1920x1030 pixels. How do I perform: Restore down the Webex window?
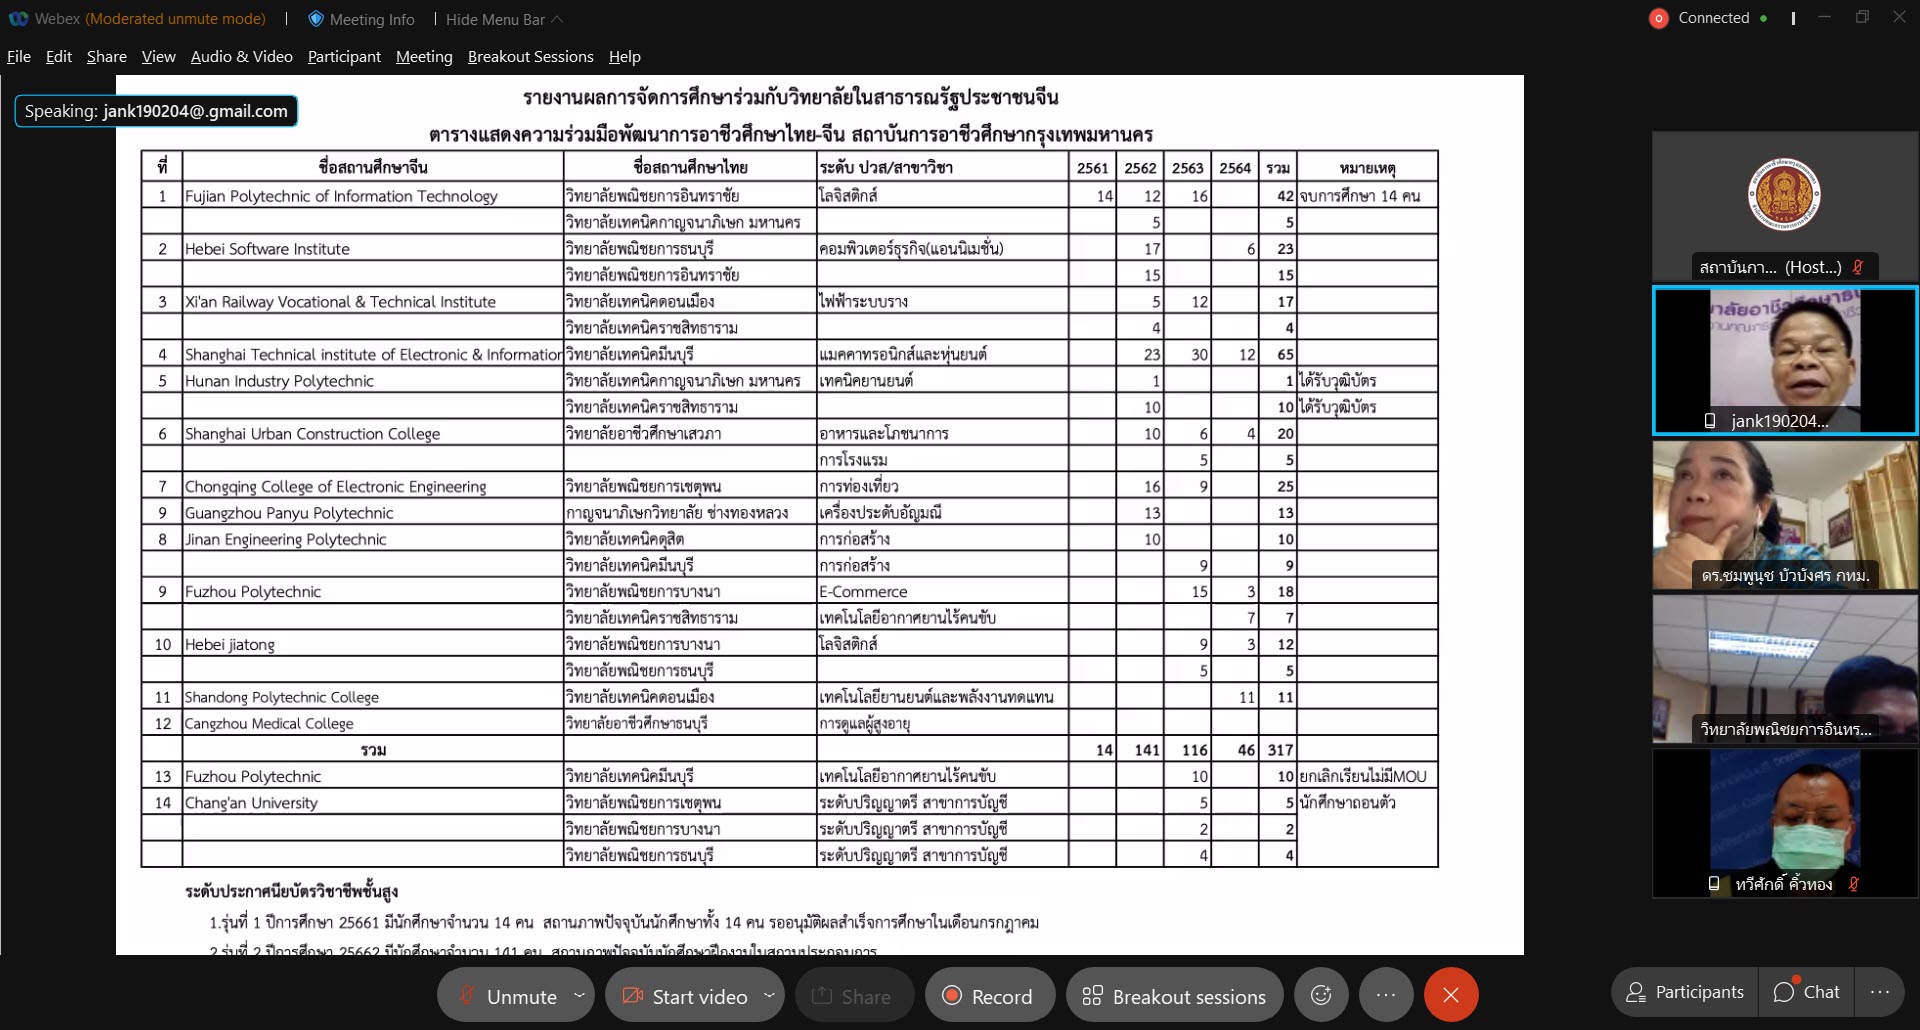click(x=1862, y=18)
